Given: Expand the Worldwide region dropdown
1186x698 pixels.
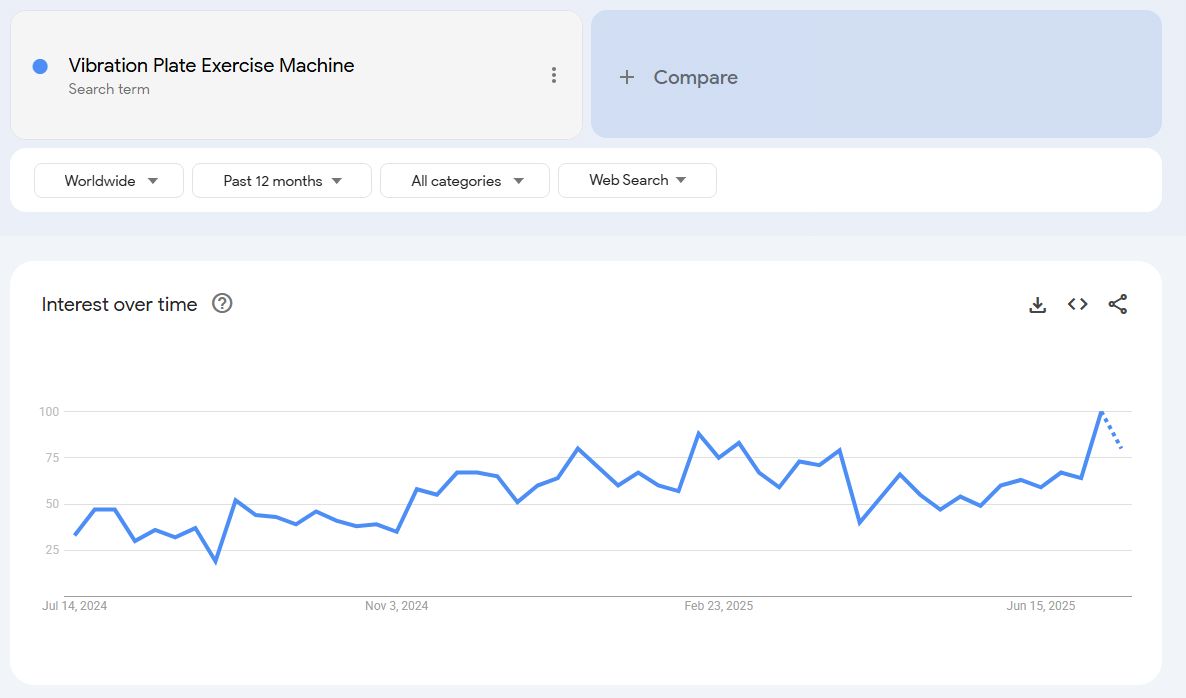Looking at the screenshot, I should [109, 181].
